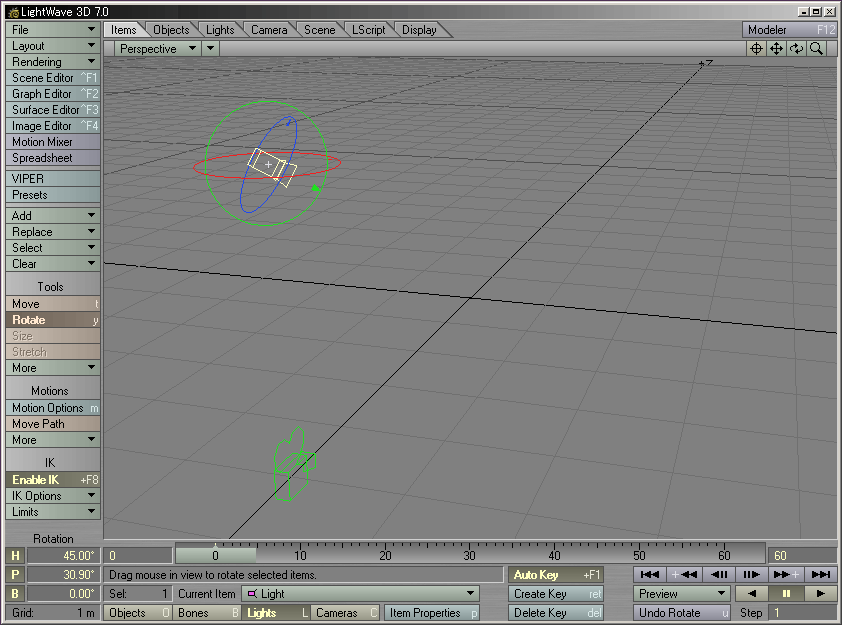Click the center item crosshair viewport icon
842x625 pixels.
[757, 49]
